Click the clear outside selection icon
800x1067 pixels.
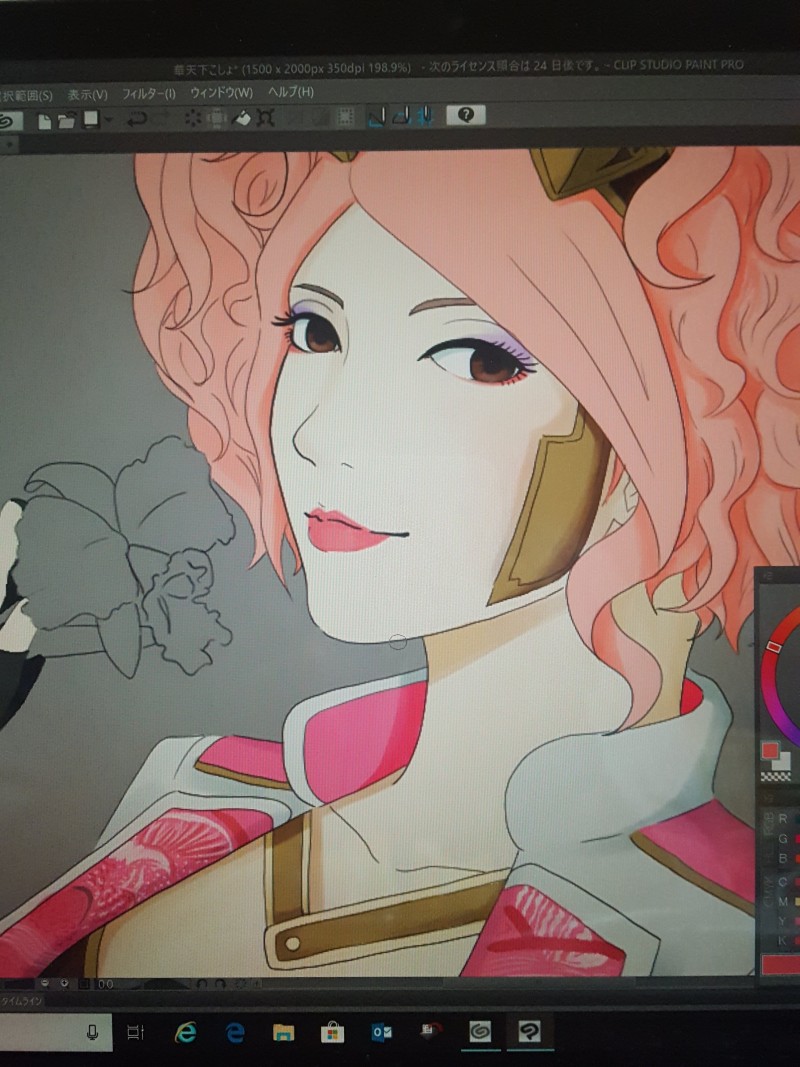point(216,118)
